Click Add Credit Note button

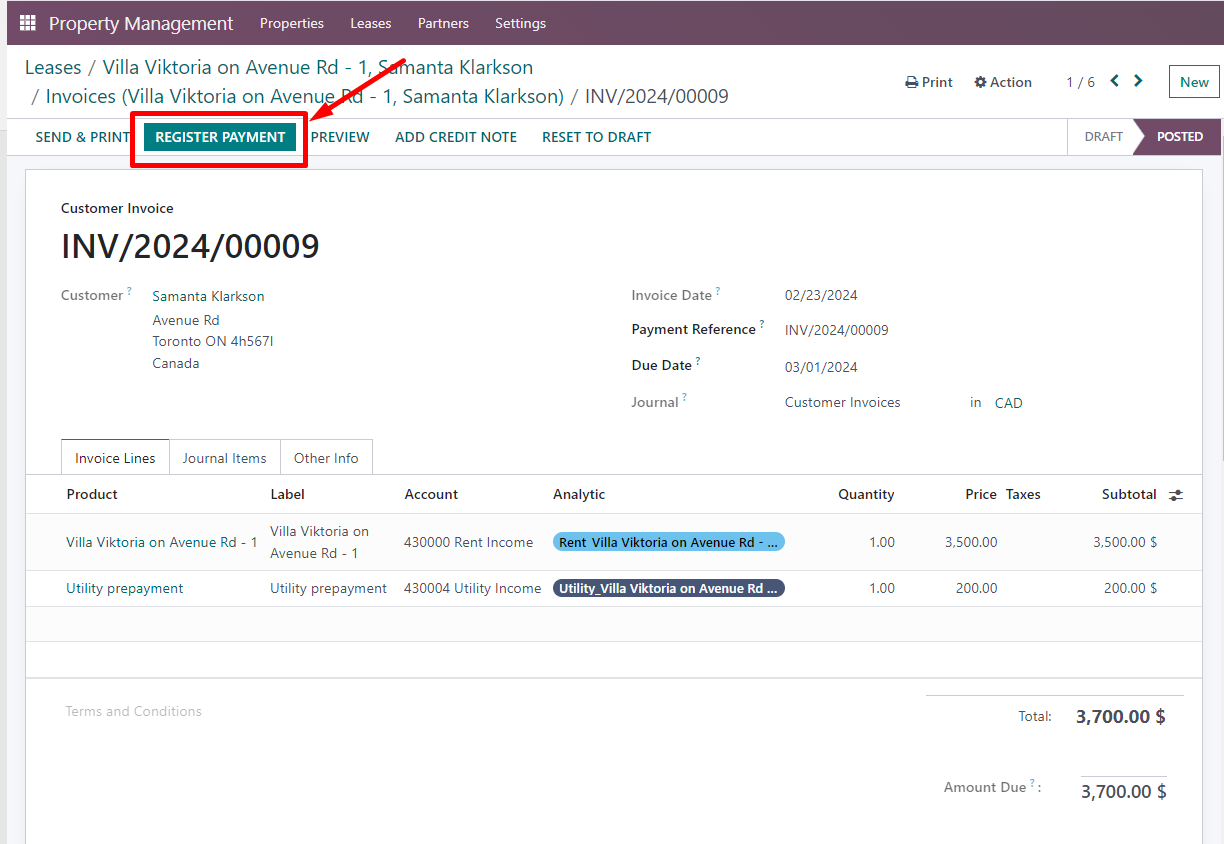(456, 137)
